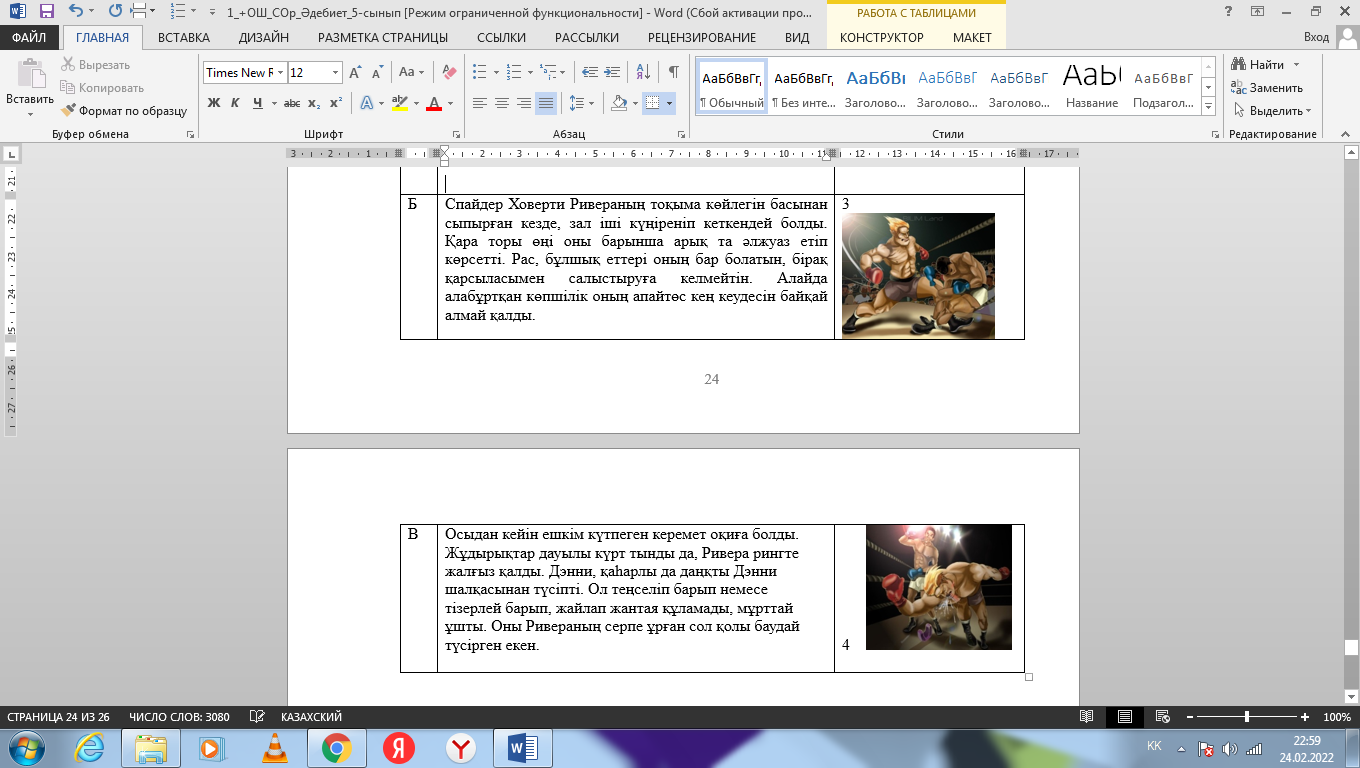Expand line spacing options dropdown
This screenshot has height=768, width=1360.
591,103
